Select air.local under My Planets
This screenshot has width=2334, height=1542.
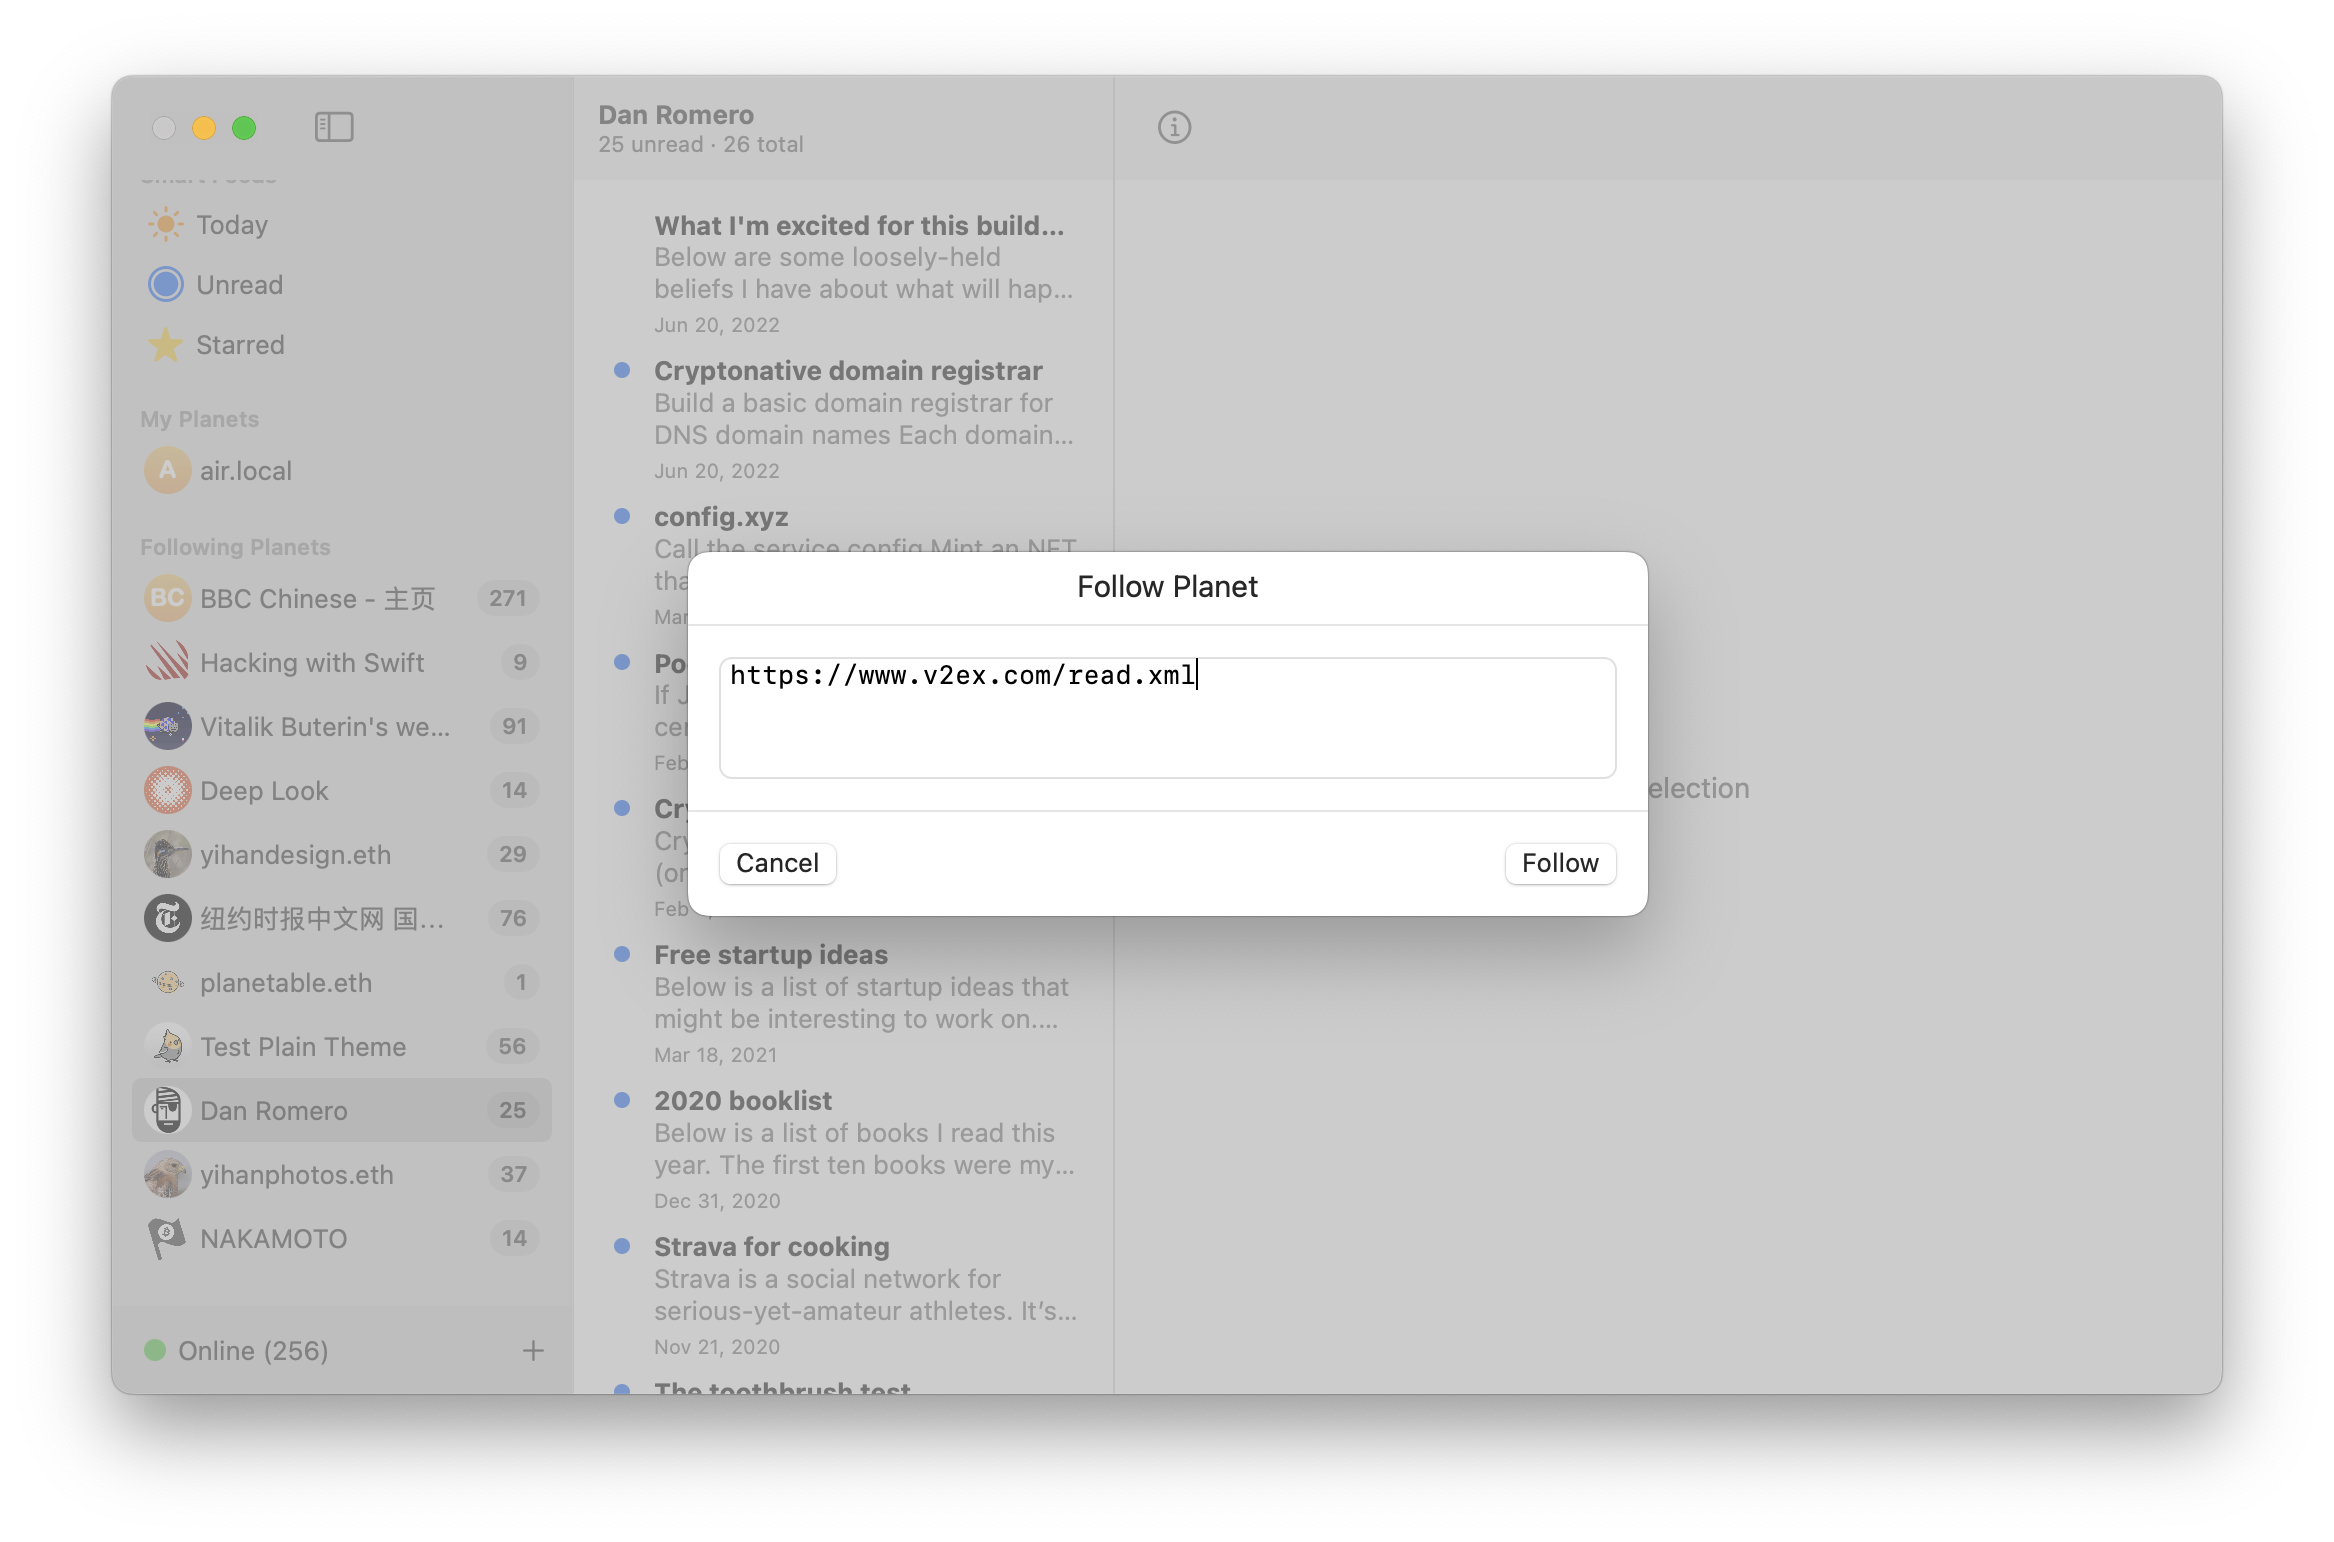pos(245,470)
